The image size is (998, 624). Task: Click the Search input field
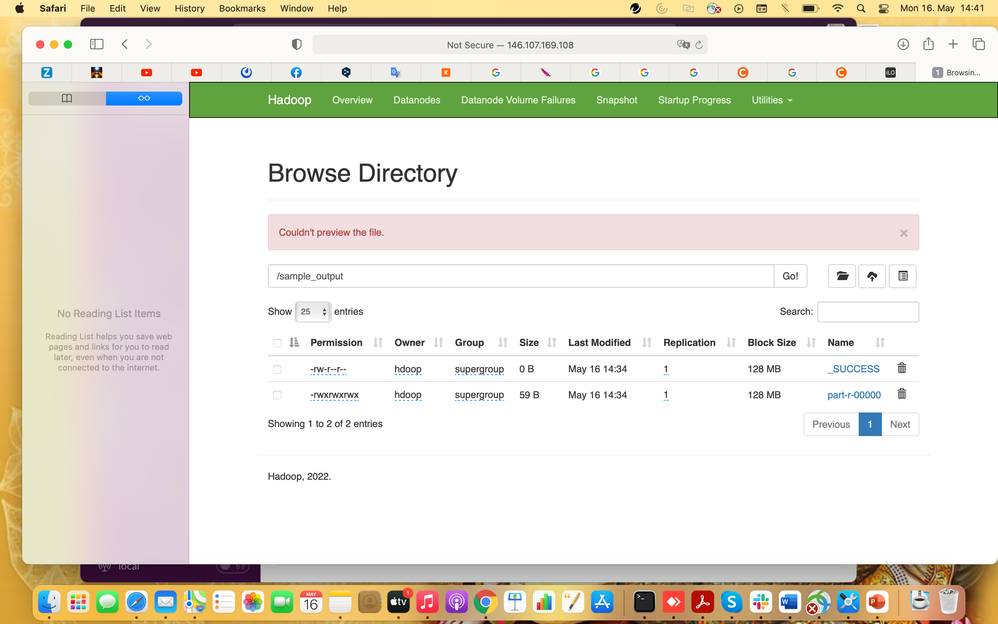click(868, 312)
